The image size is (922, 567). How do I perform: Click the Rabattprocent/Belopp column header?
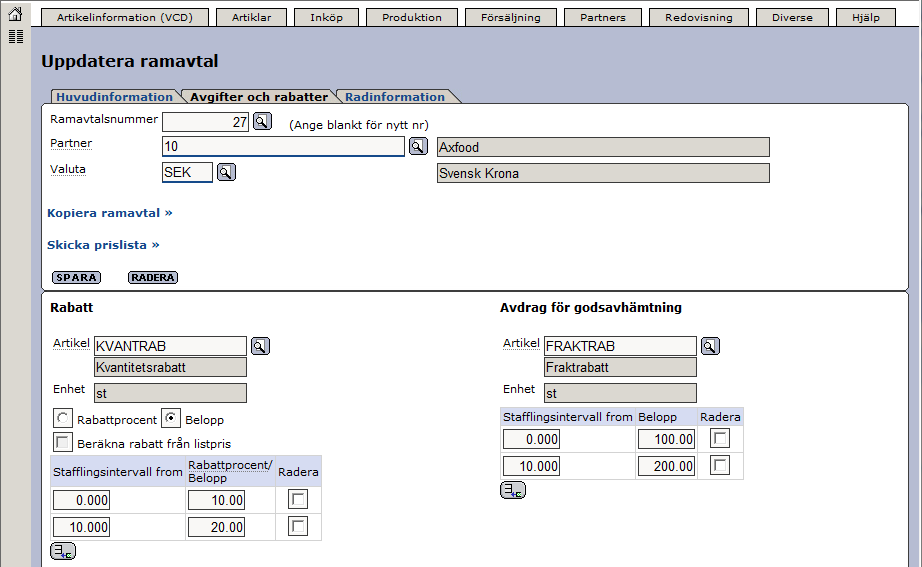(230, 471)
